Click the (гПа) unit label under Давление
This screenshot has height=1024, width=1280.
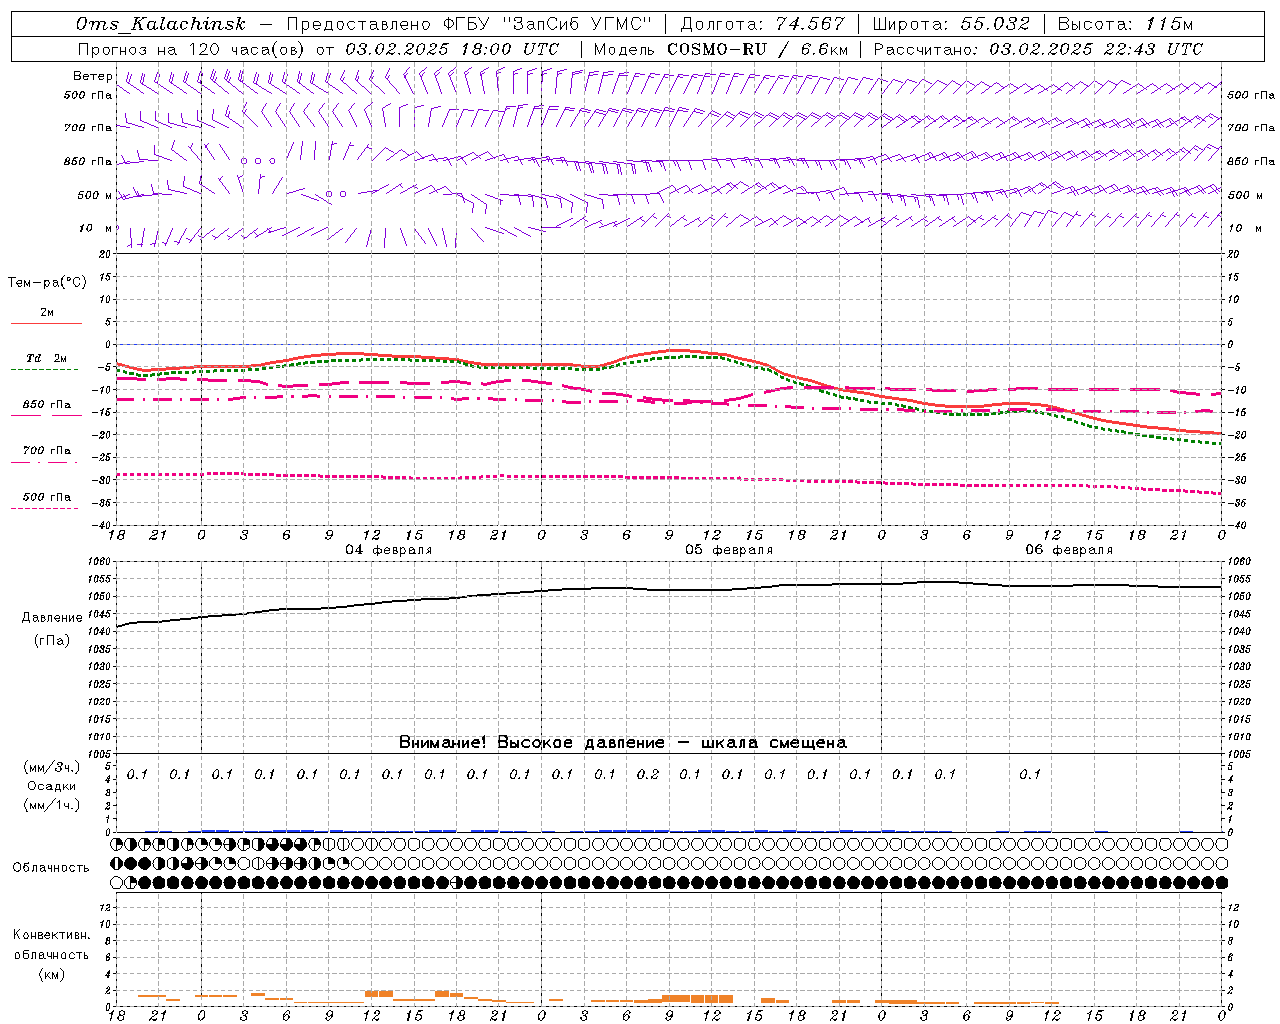pos(52,640)
